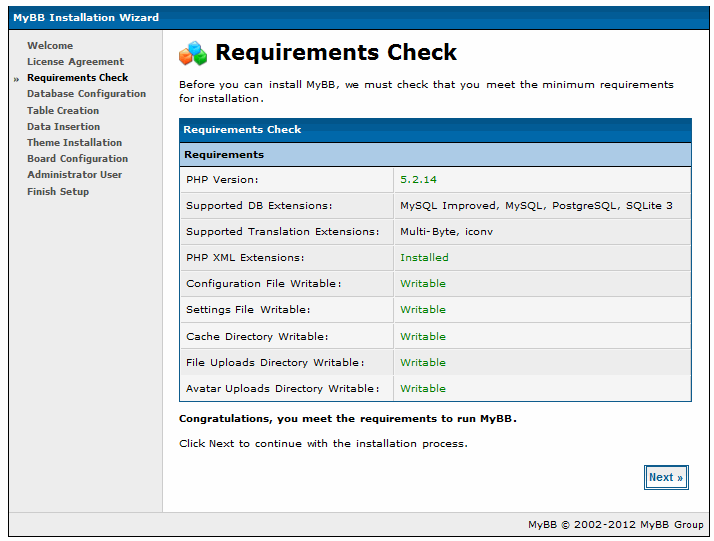Select Board Configuration step in sidebar
The image size is (714, 541).
pyautogui.click(x=77, y=158)
